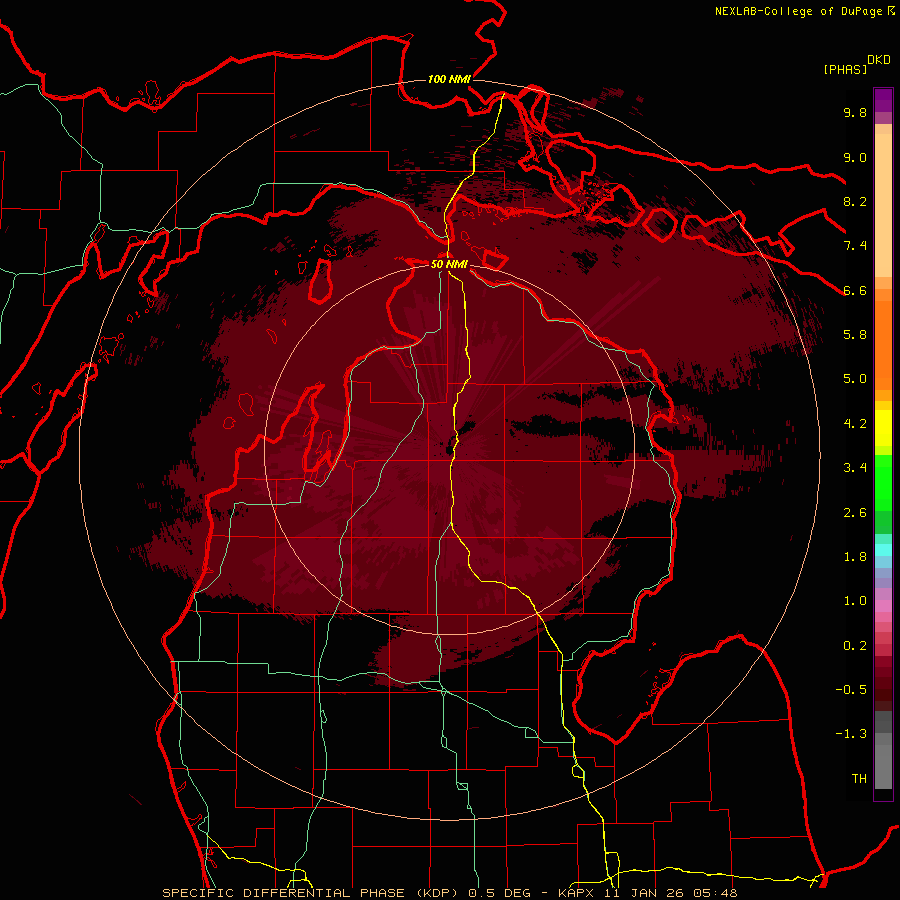The width and height of the screenshot is (900, 900).
Task: Click the 3.4 value on the color scale
Action: 855,468
